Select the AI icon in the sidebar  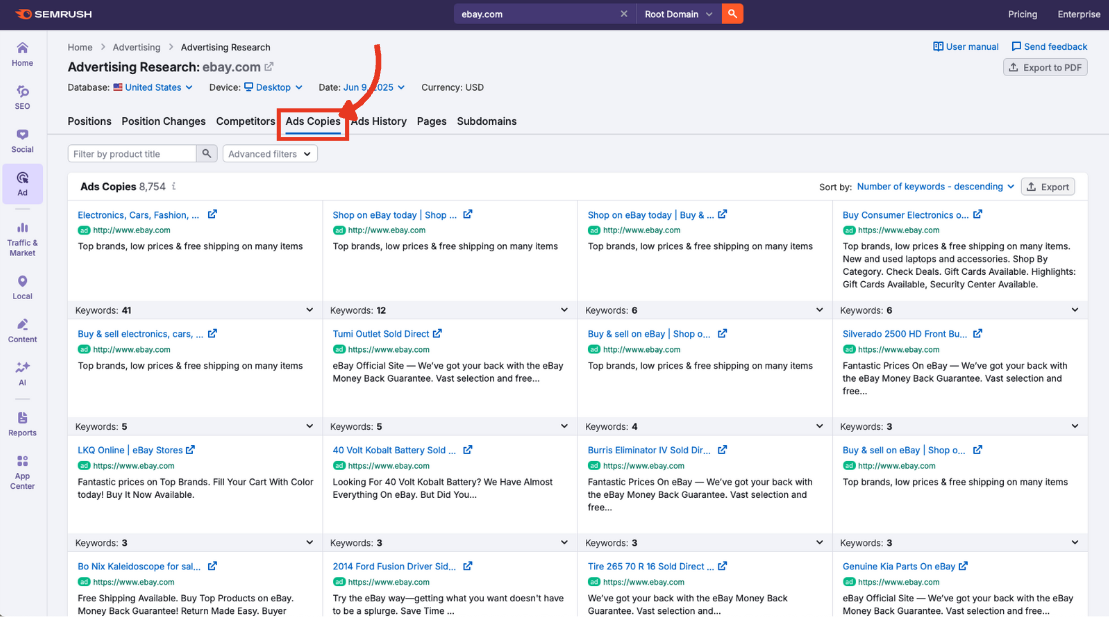[21, 373]
